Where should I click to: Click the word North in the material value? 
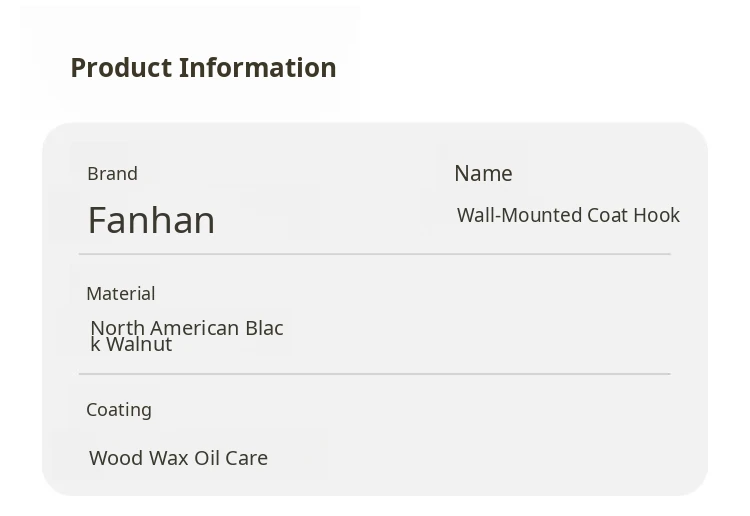tap(115, 328)
